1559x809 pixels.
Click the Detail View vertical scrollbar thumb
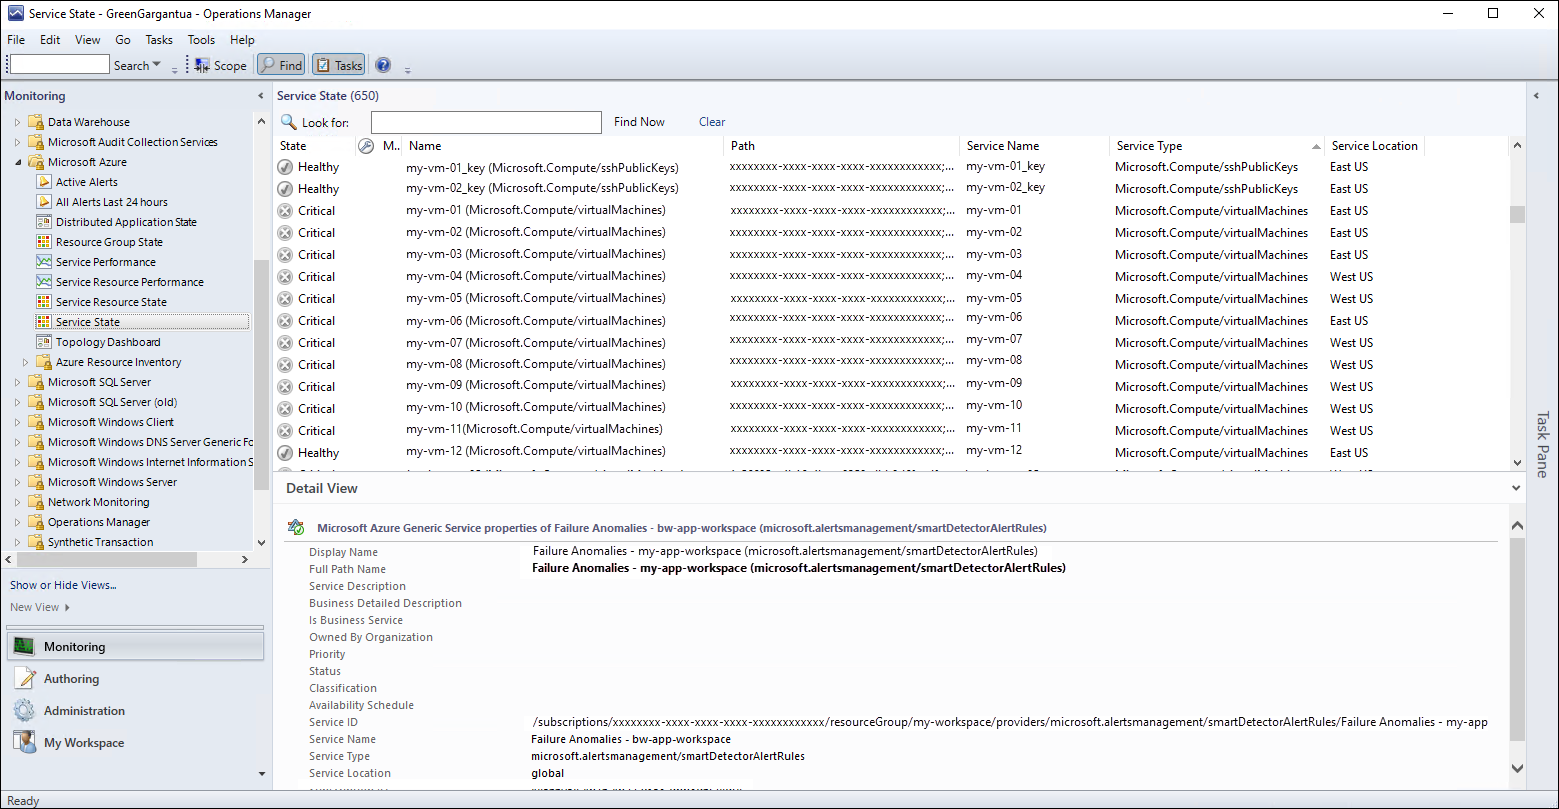(1517, 640)
